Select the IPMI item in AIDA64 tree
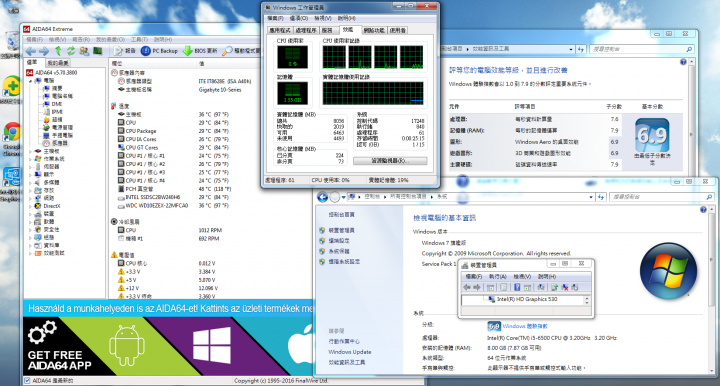The width and height of the screenshot is (720, 386). (53, 112)
